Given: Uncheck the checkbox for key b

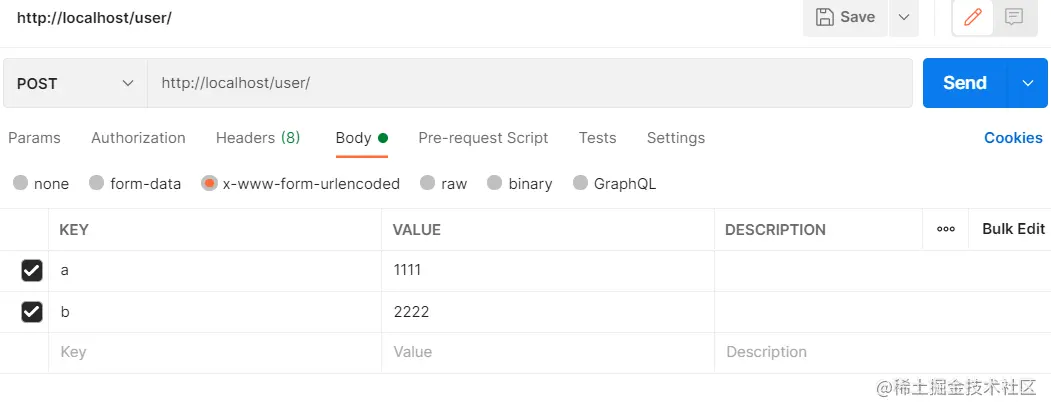Looking at the screenshot, I should click(x=32, y=312).
